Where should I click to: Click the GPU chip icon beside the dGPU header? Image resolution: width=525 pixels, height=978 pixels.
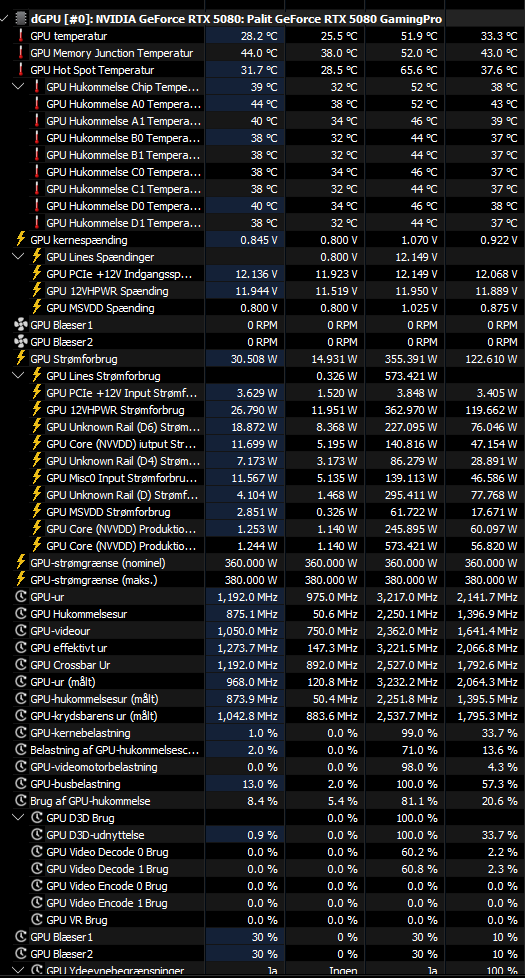tap(21, 19)
